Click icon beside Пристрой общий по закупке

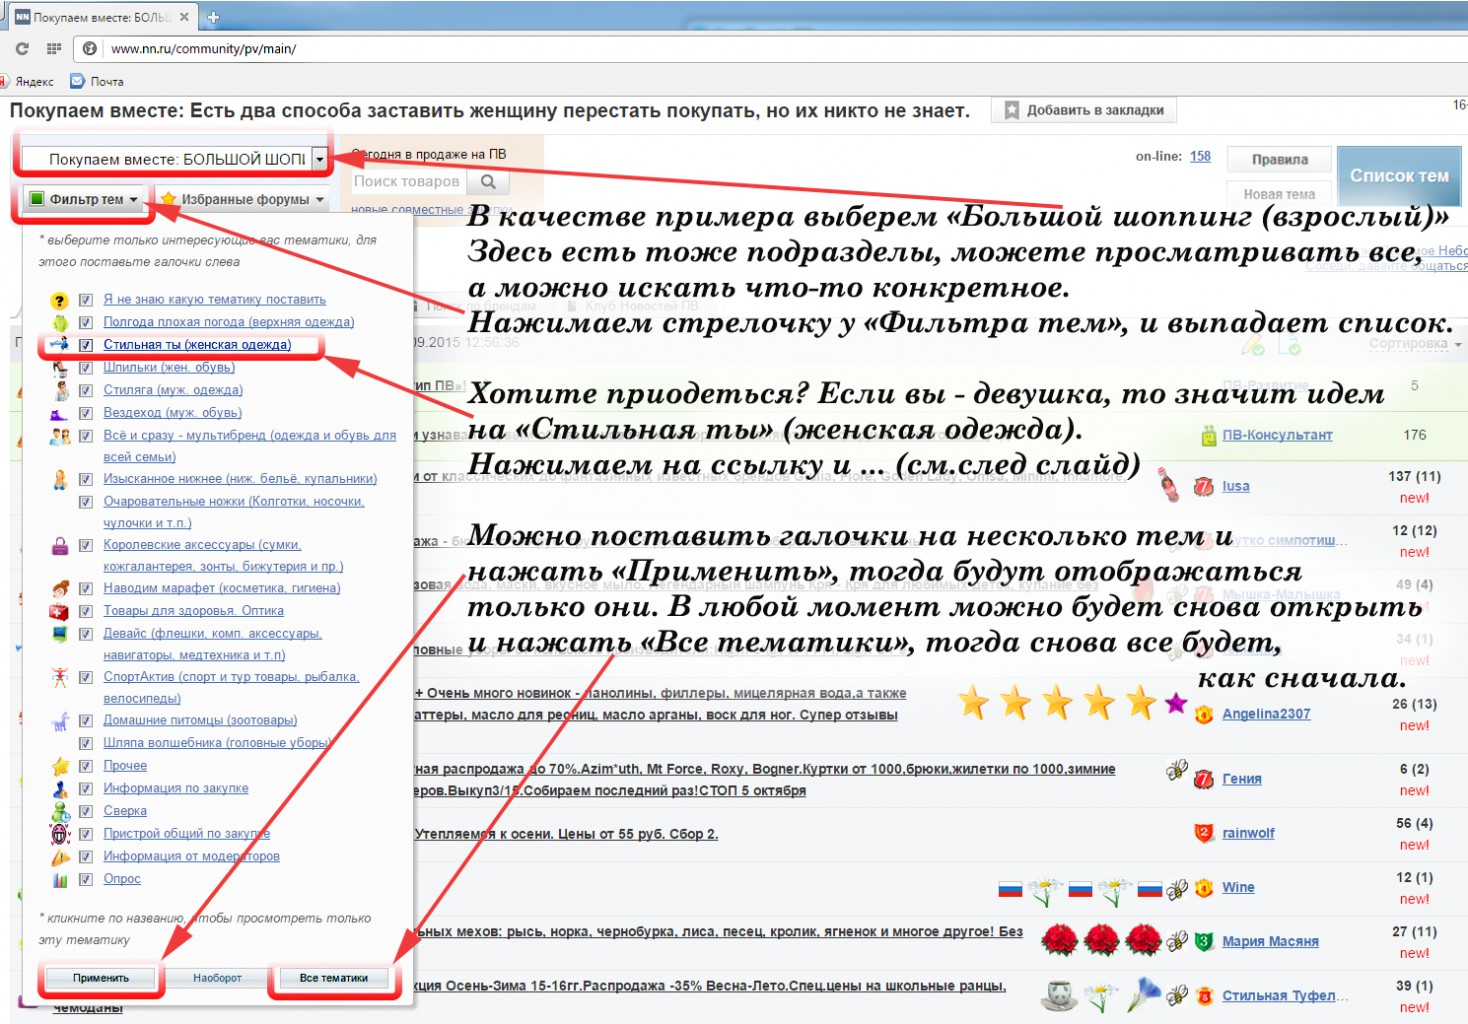click(60, 834)
